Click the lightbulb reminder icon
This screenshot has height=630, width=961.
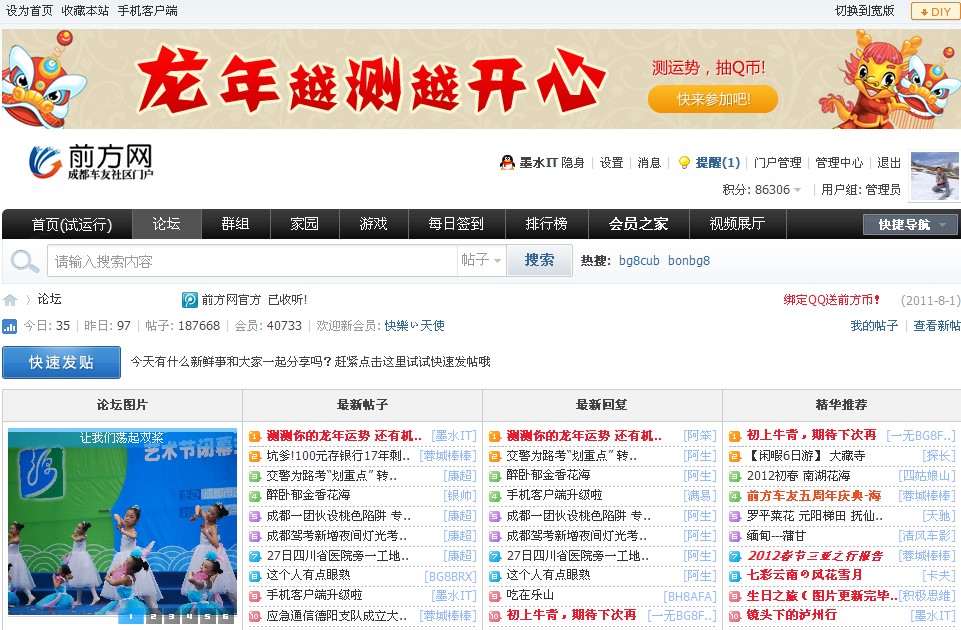pos(684,162)
